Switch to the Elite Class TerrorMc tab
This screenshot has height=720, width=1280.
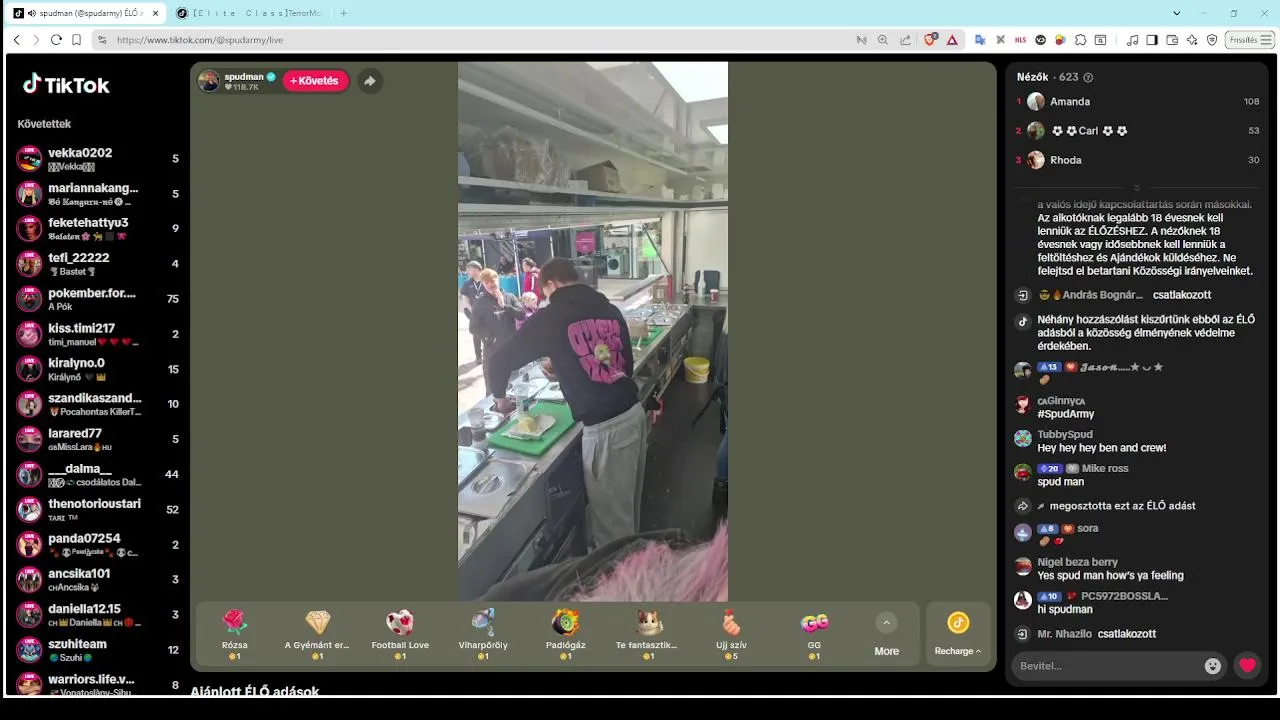click(x=248, y=13)
